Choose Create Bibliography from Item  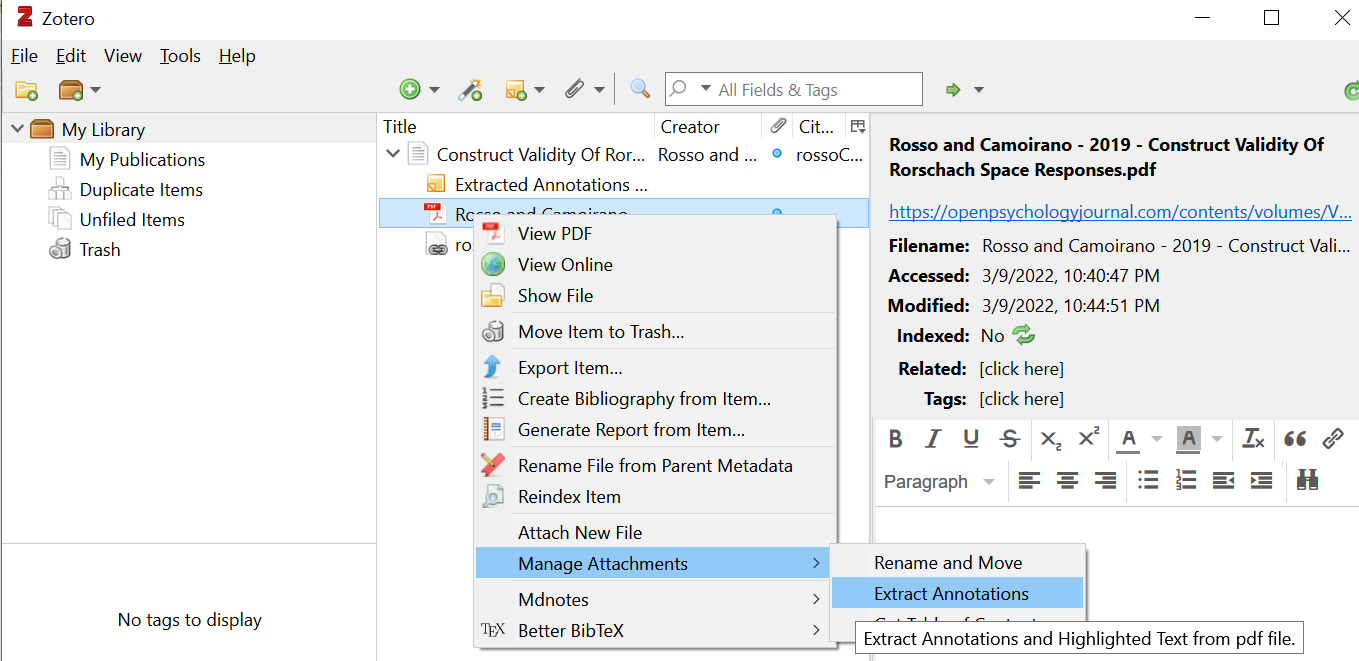[x=644, y=399]
